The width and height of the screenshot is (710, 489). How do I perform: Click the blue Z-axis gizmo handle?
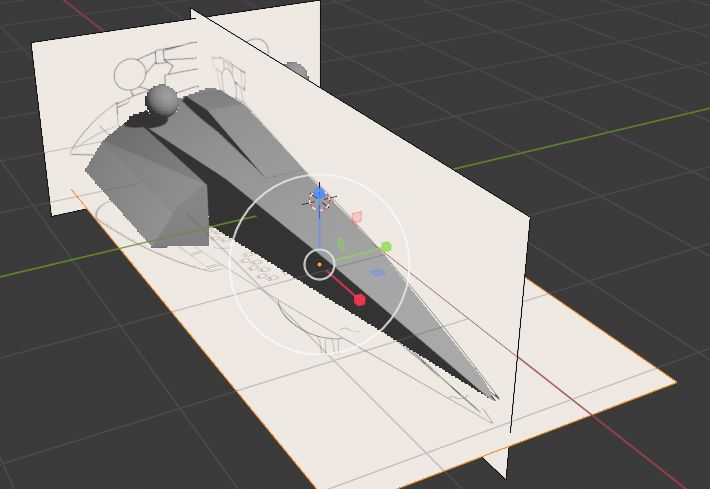click(319, 195)
